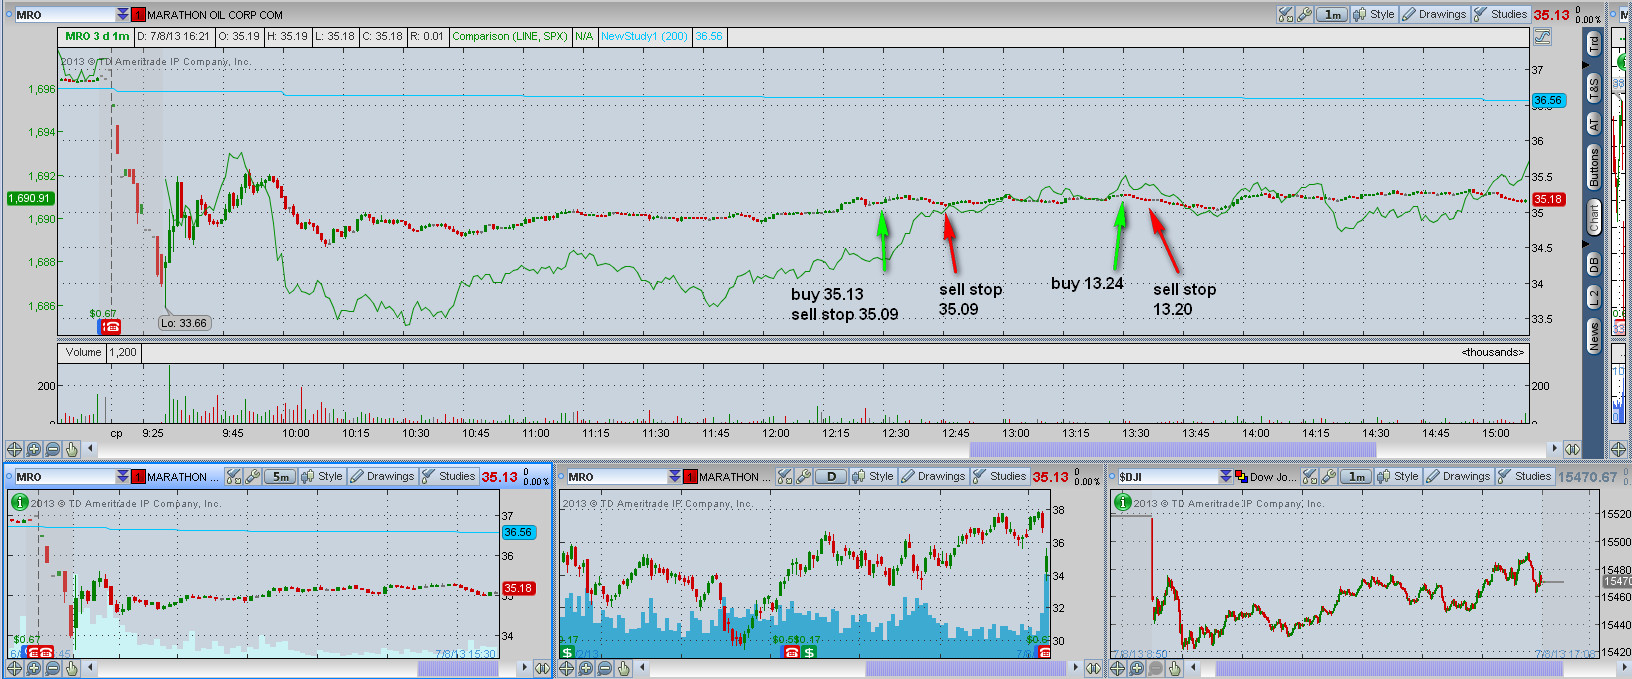The height and width of the screenshot is (679, 1632).
Task: Open the wrench settings in the 5m chart panel
Action: tap(252, 477)
